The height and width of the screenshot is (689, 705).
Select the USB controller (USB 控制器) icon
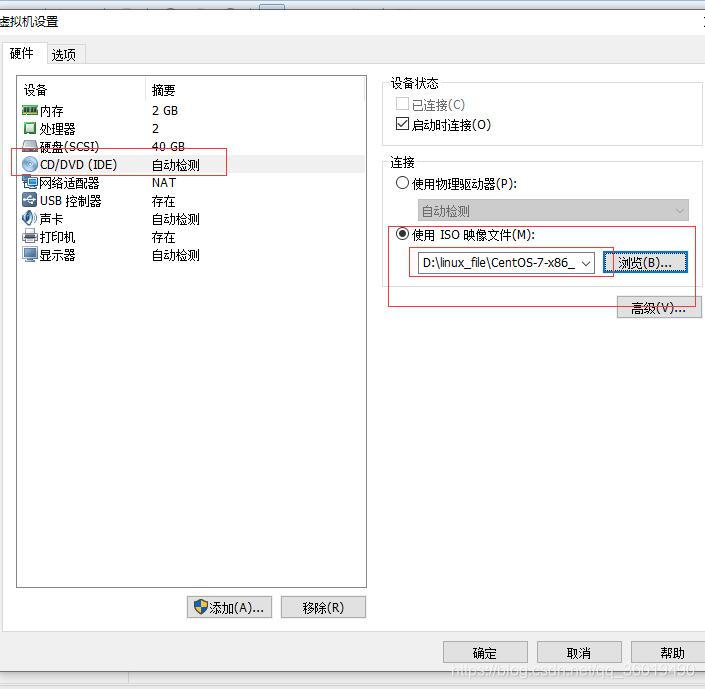[x=30, y=200]
